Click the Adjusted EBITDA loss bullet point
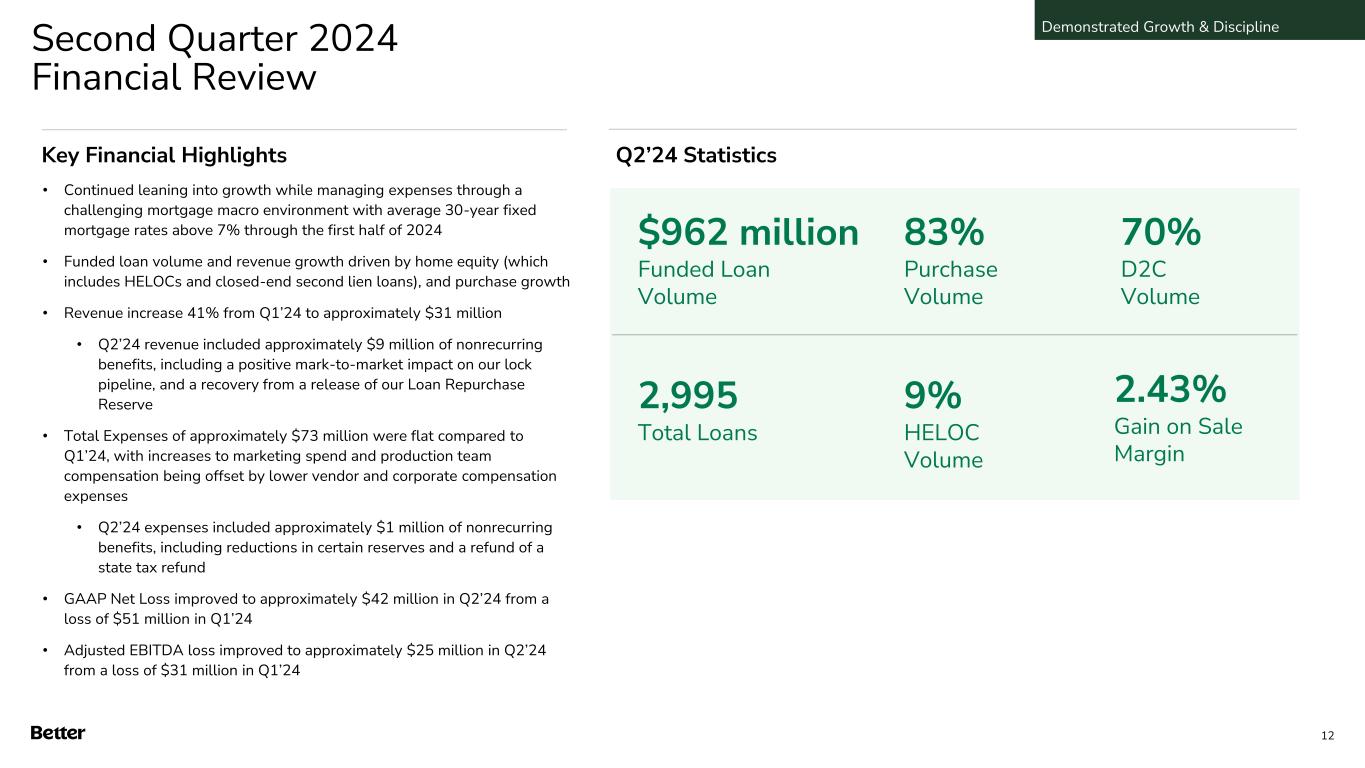1365x768 pixels. coord(304,660)
